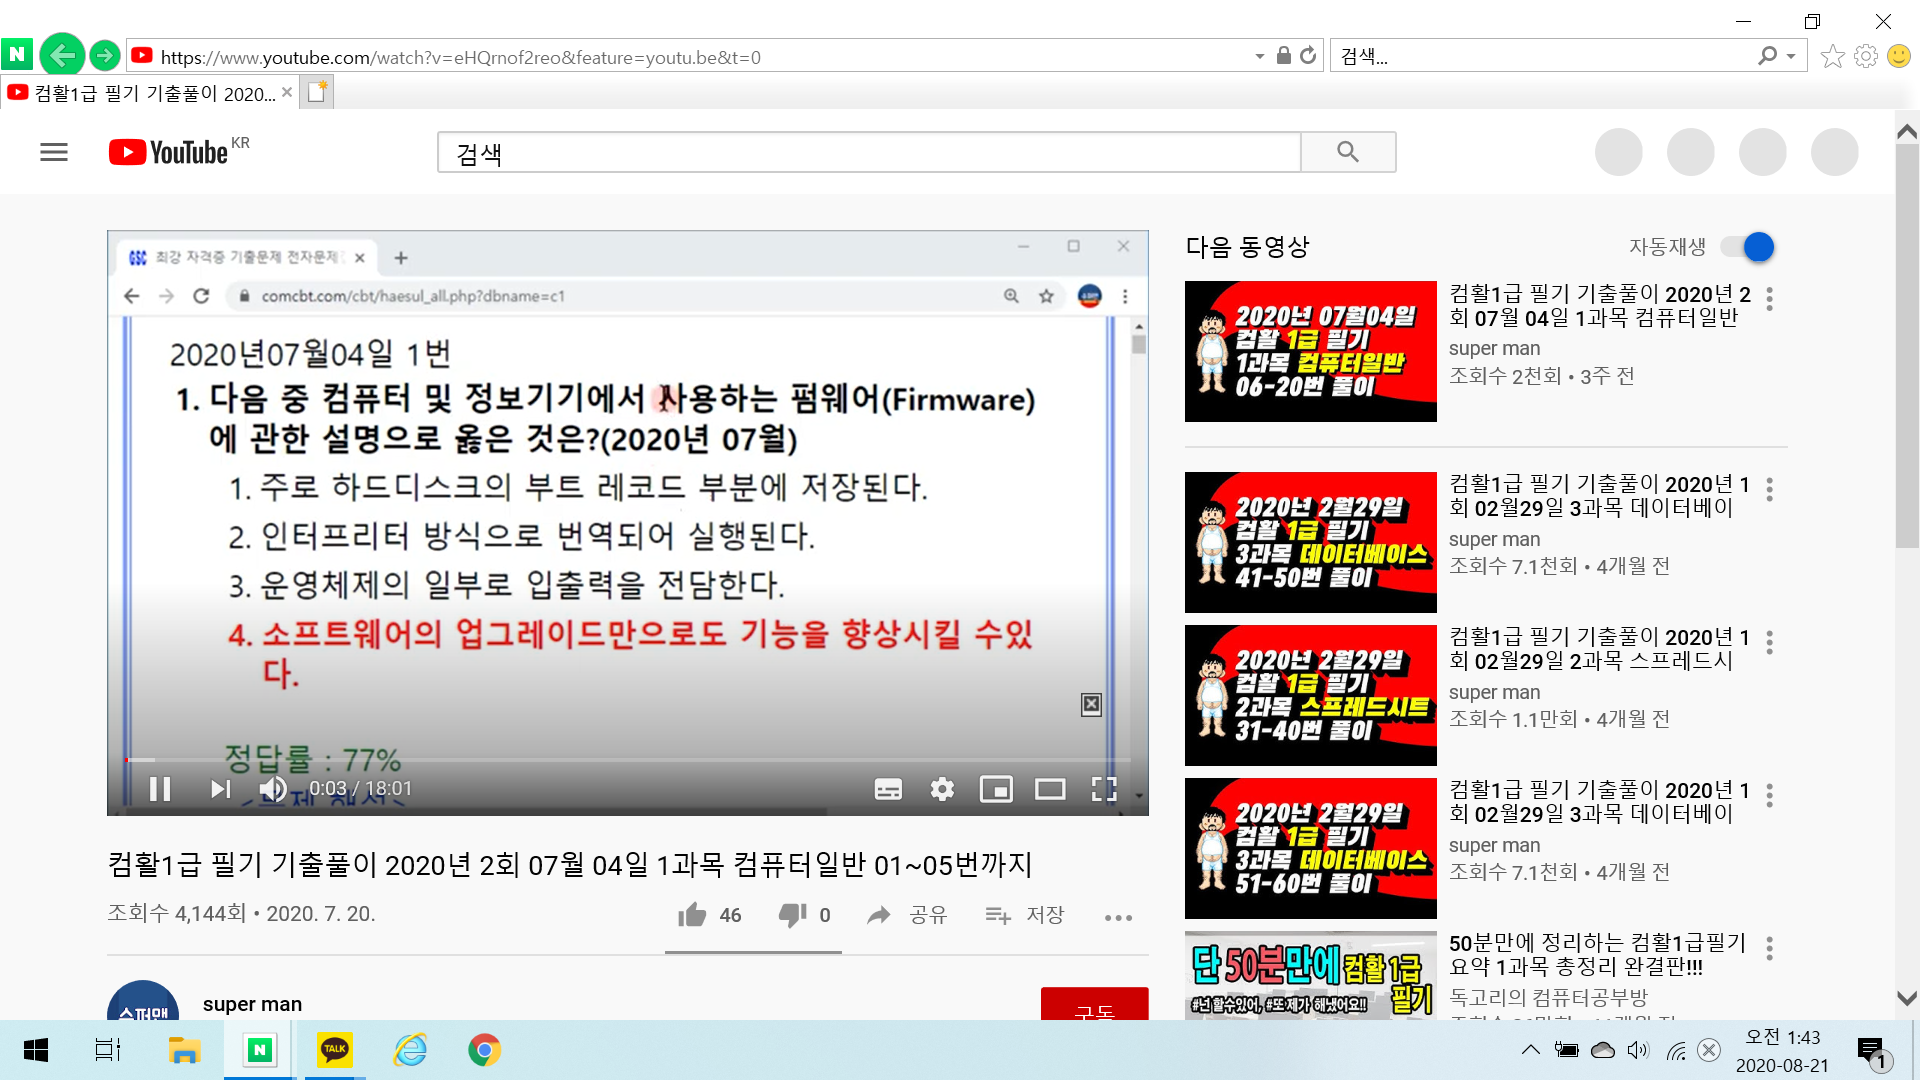Turn off the autoplay switch
This screenshot has height=1080, width=1920.
point(1749,247)
